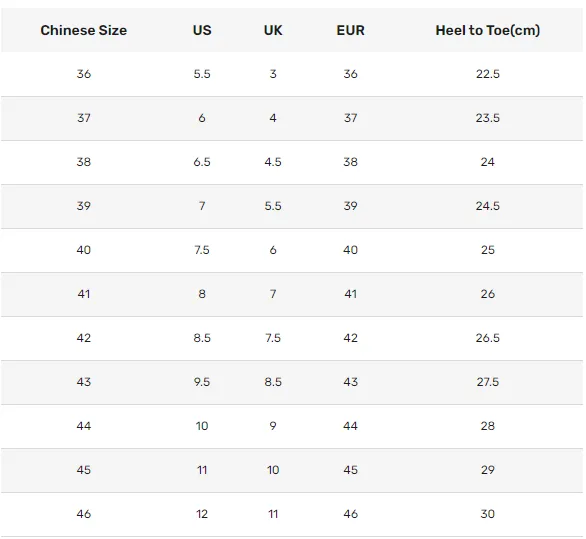Select EUR size 41 cell
Screen dimensions: 586x539
point(351,294)
